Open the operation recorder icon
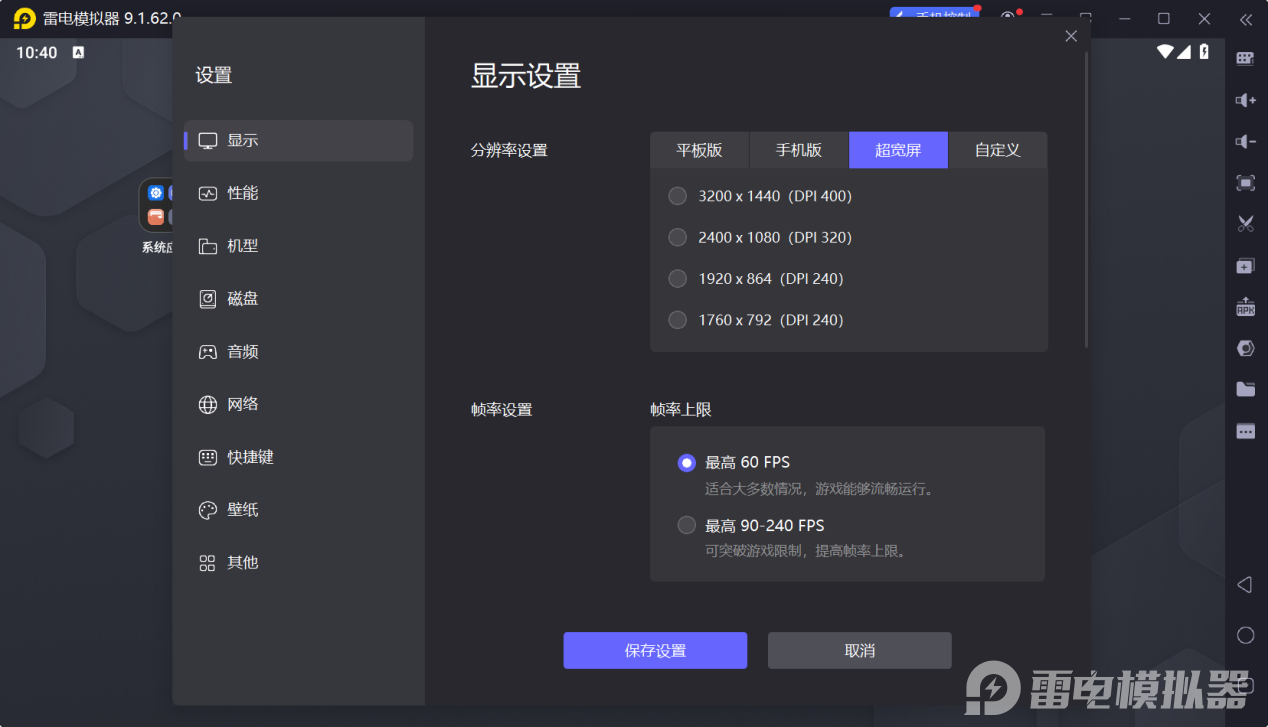This screenshot has height=727, width=1268. (x=1245, y=348)
